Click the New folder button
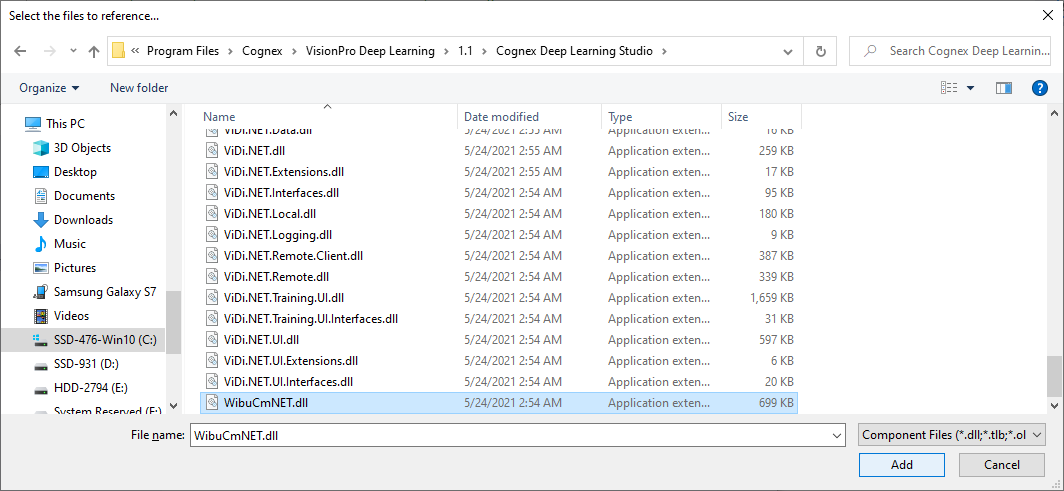Screen dimensions: 1064x491 click(139, 88)
